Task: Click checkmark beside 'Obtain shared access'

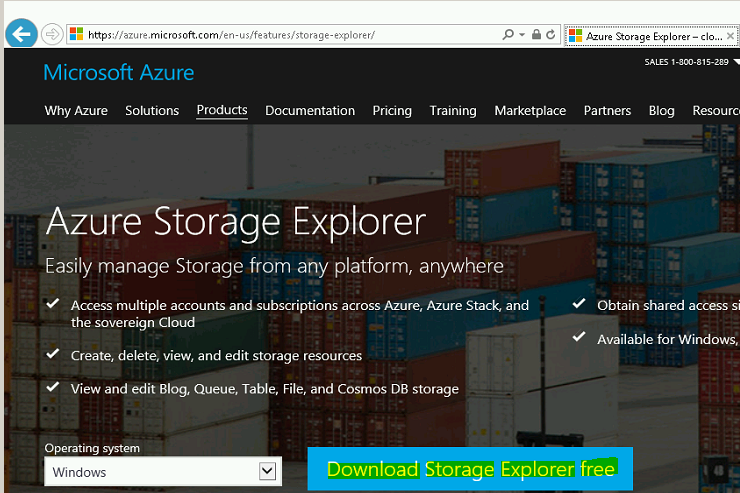Action: click(x=579, y=303)
